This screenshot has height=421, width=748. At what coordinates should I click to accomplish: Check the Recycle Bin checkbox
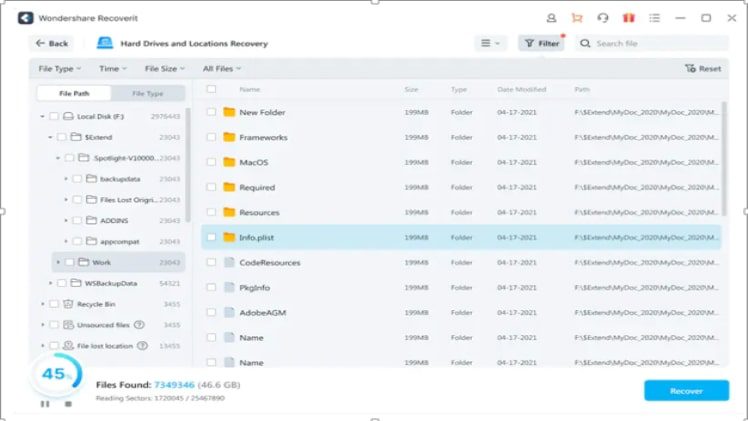54,304
